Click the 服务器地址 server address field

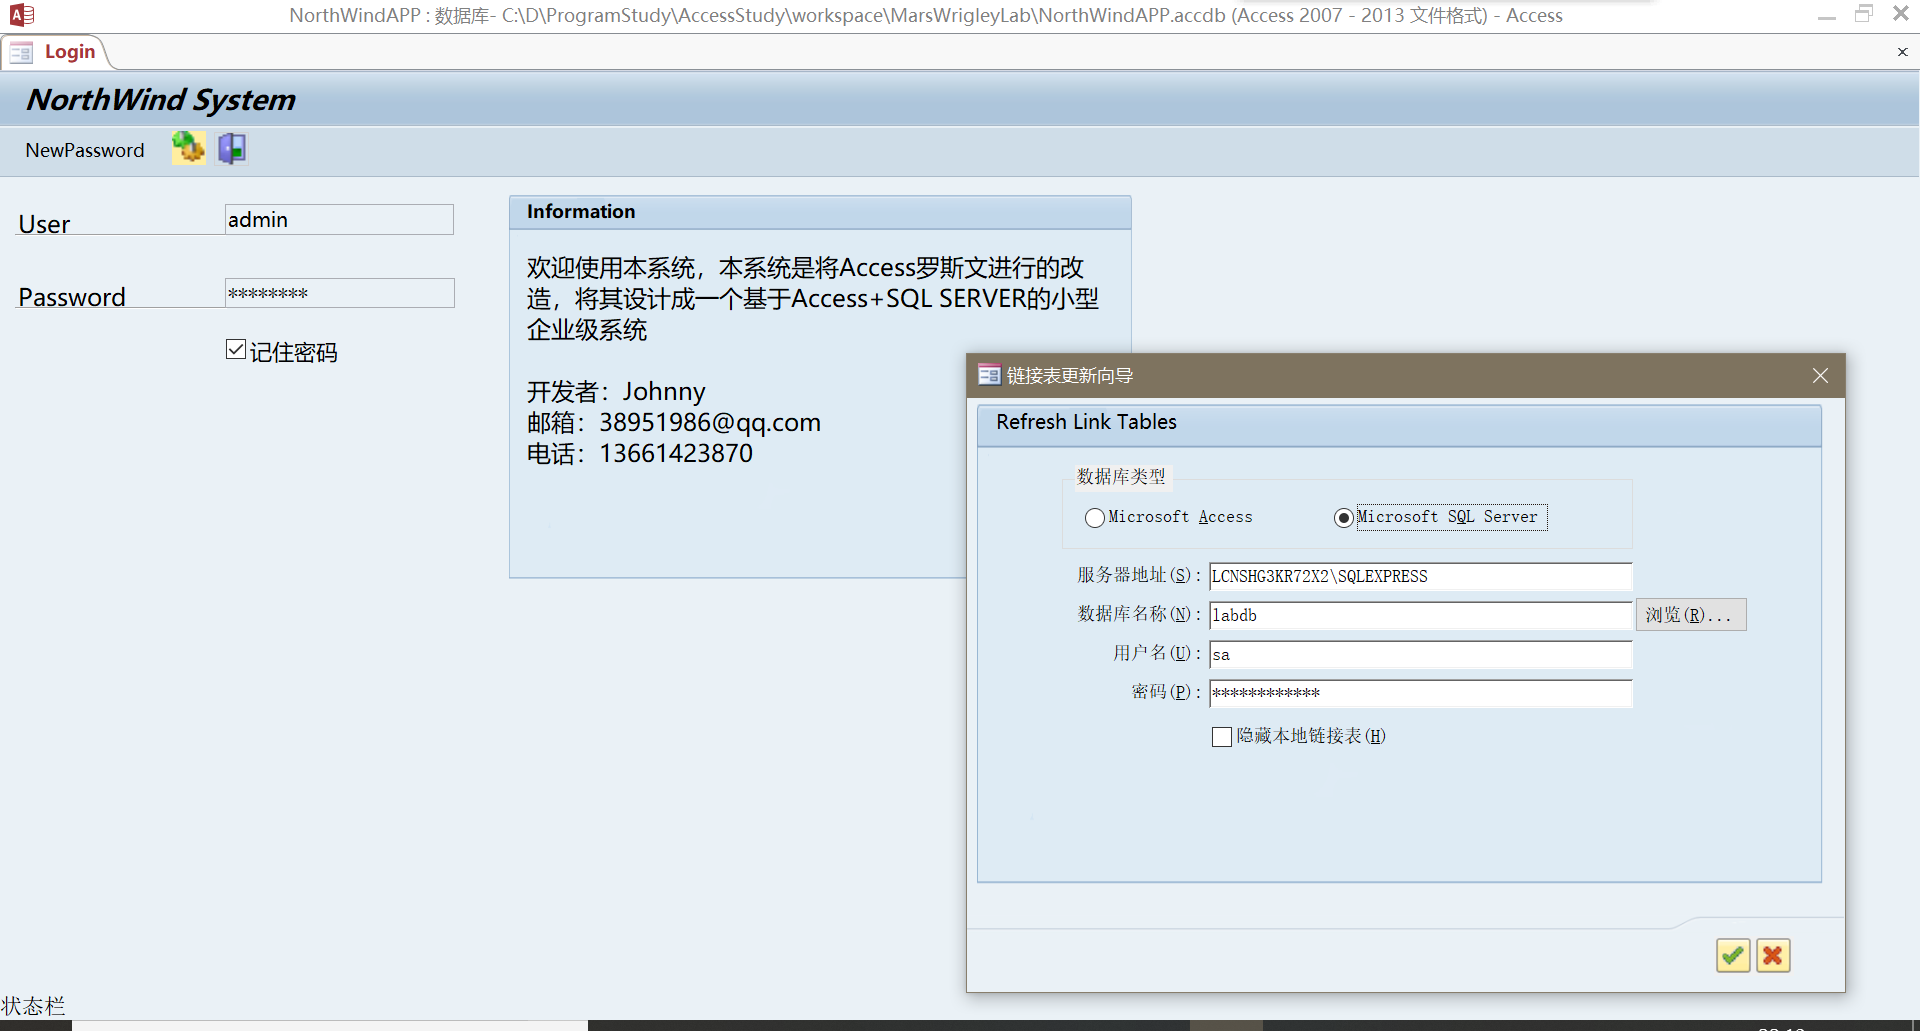[1420, 576]
